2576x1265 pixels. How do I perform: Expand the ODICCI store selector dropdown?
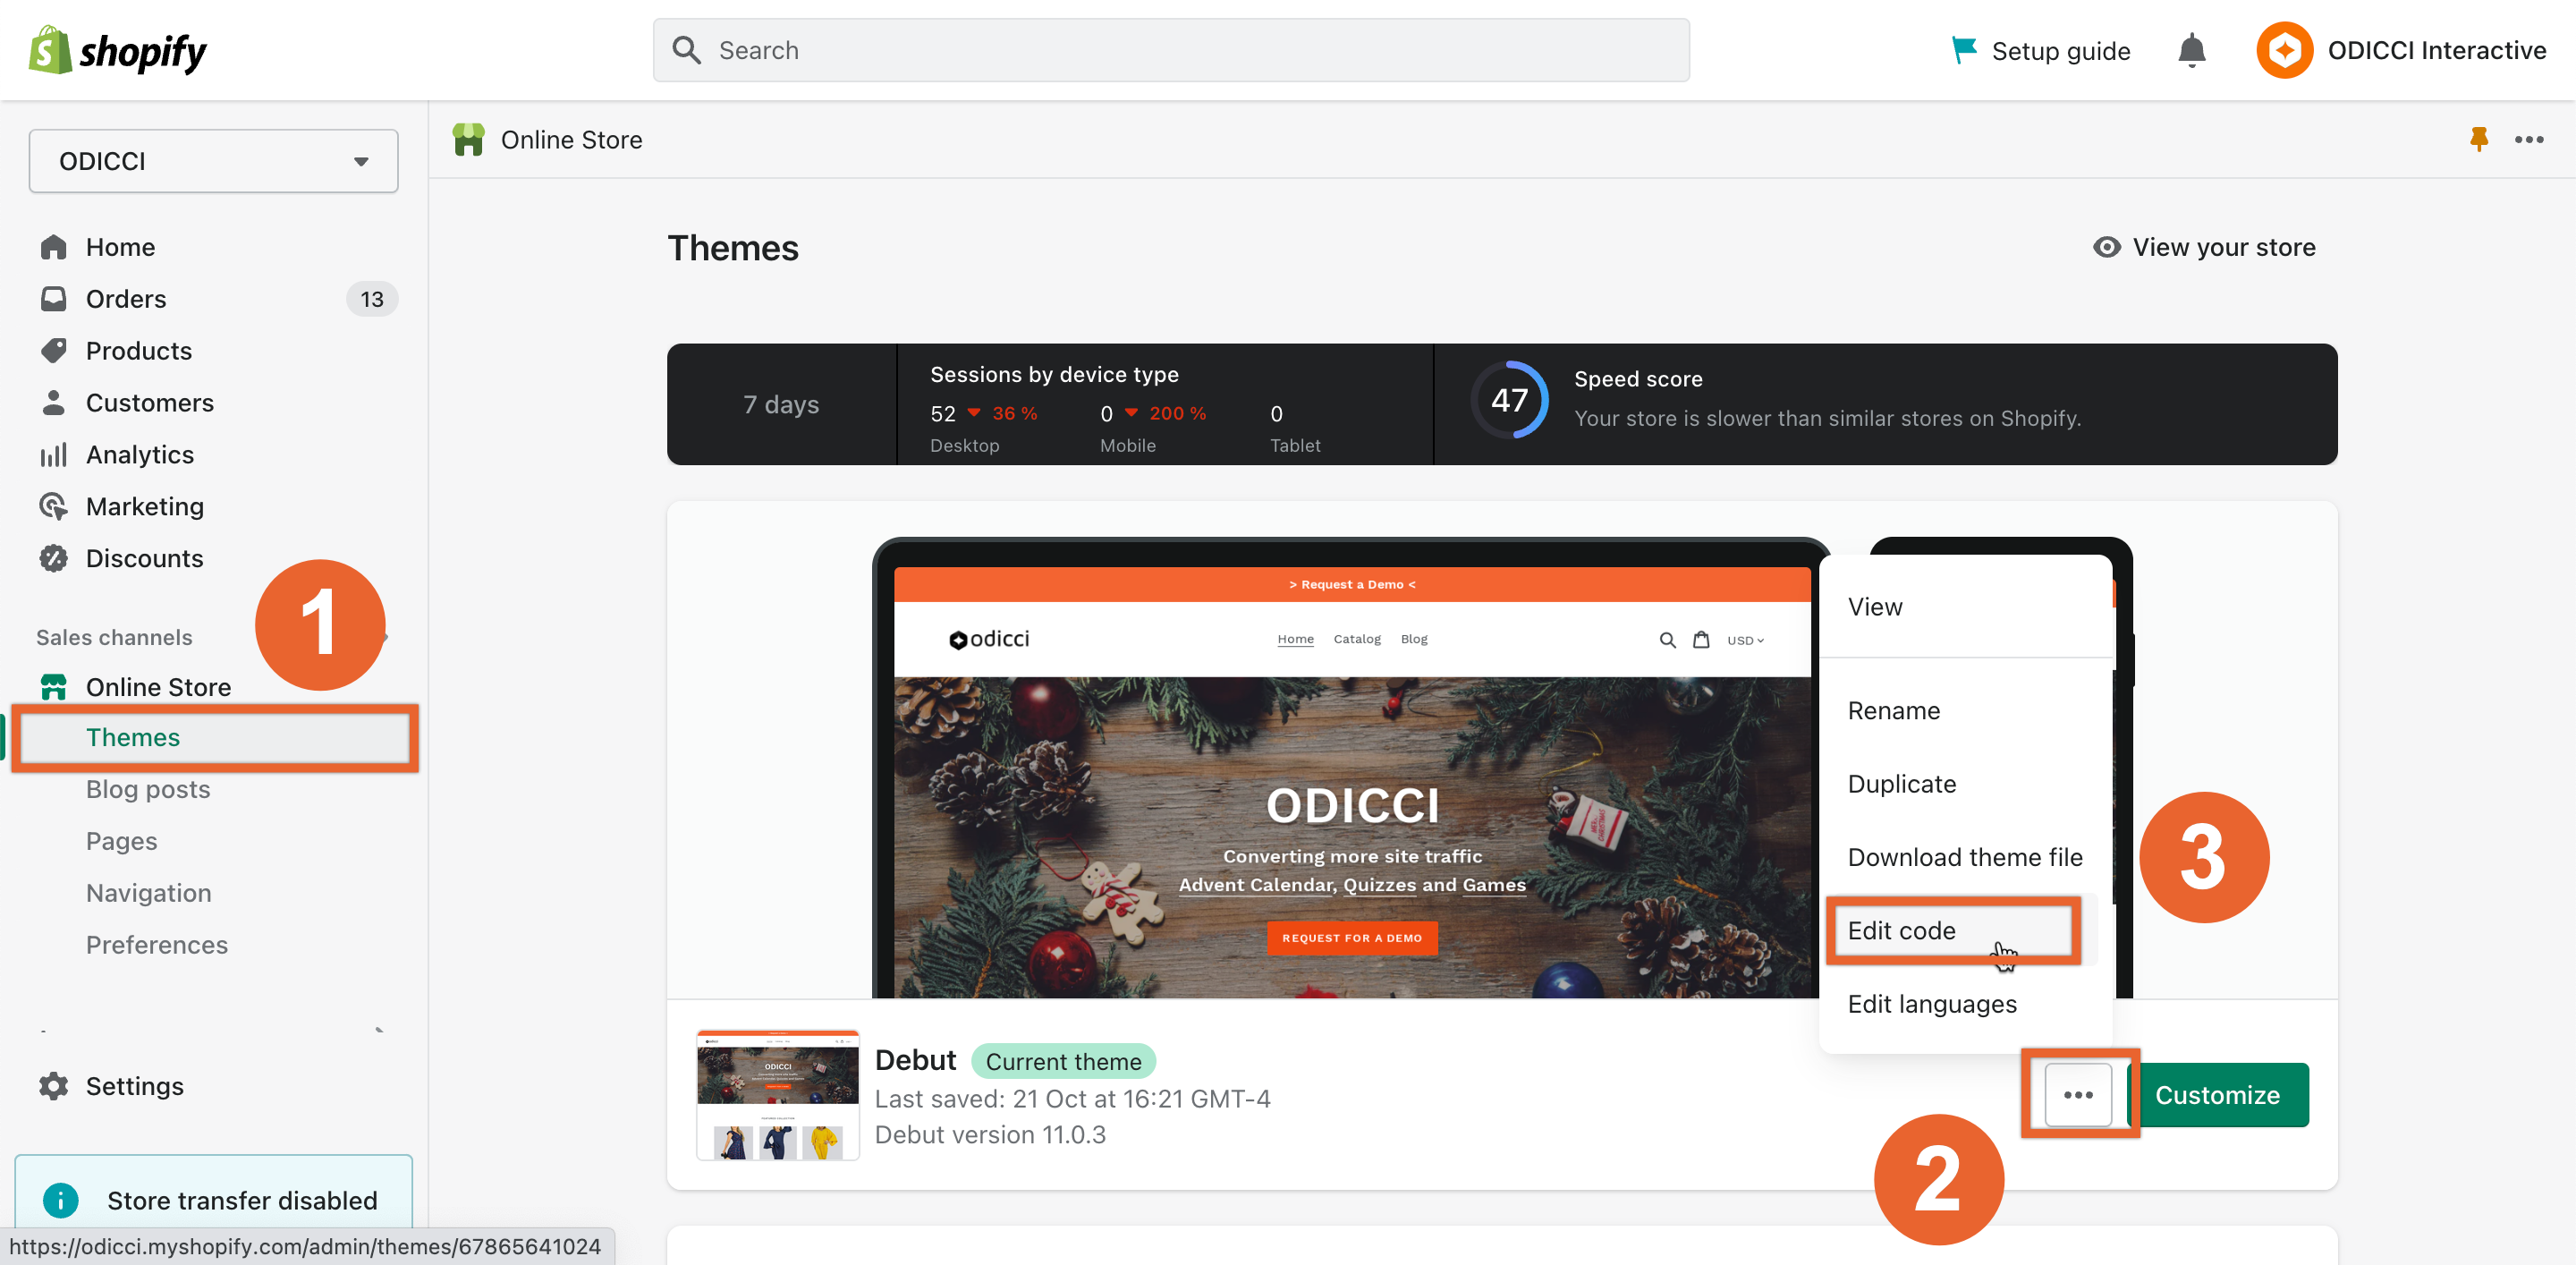[x=213, y=161]
